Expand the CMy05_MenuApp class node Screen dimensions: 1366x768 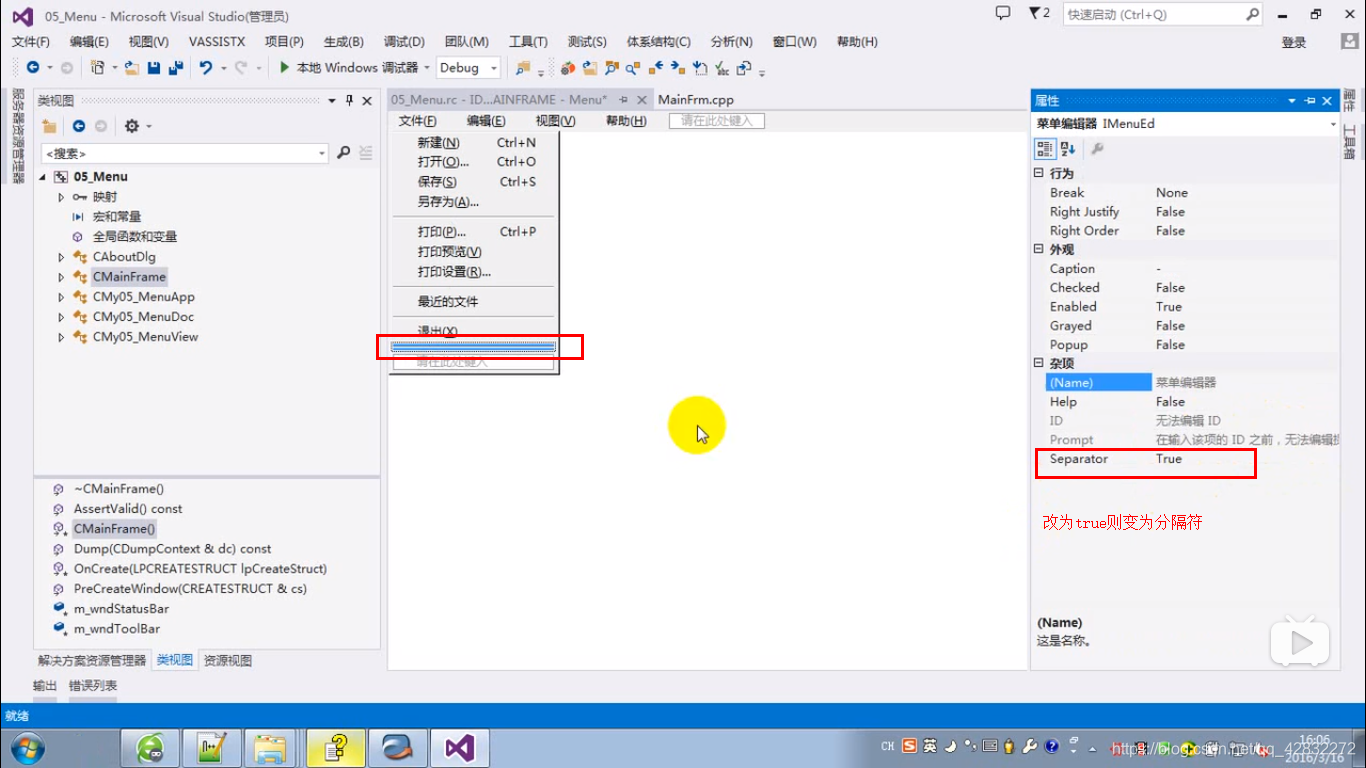[61, 297]
